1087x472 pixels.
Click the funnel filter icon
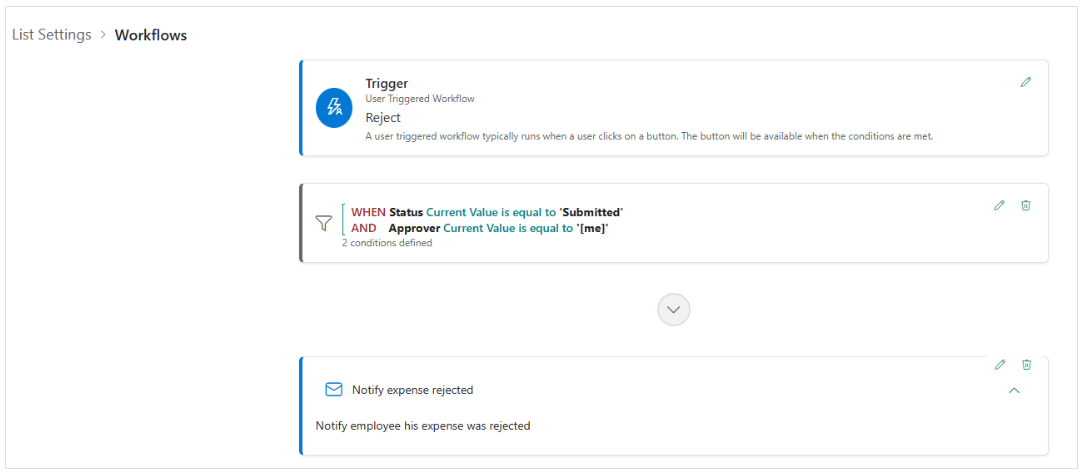[x=324, y=222]
